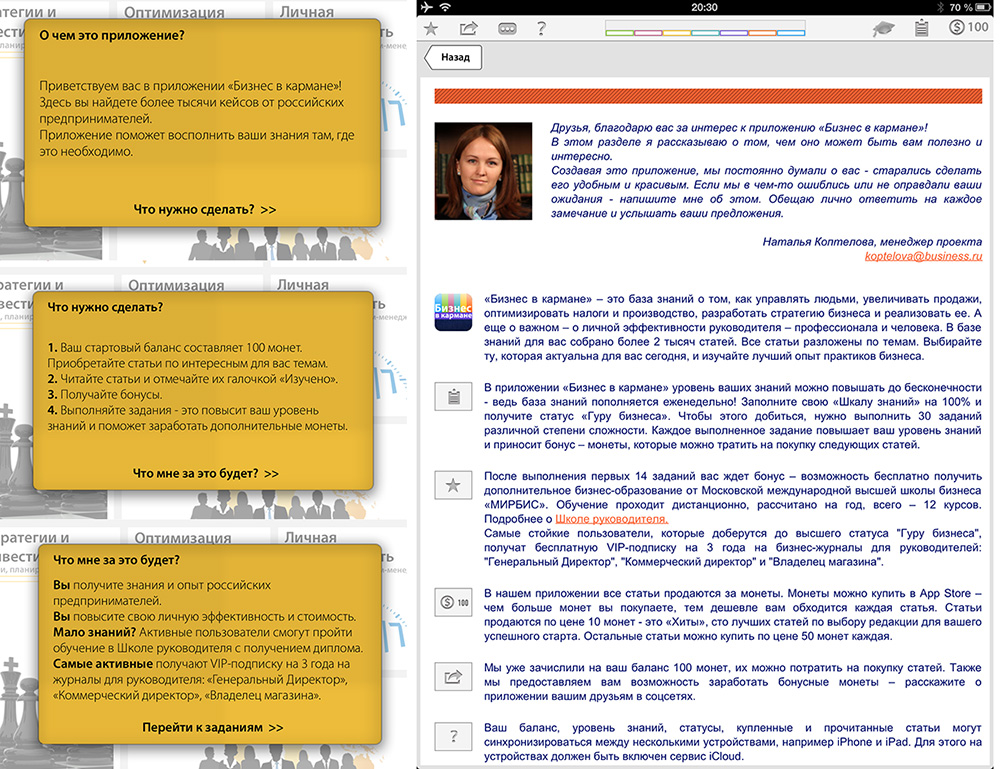1000x769 pixels.
Task: Click text Наталья Коптелова, менеджер проекта
Action: click(872, 242)
